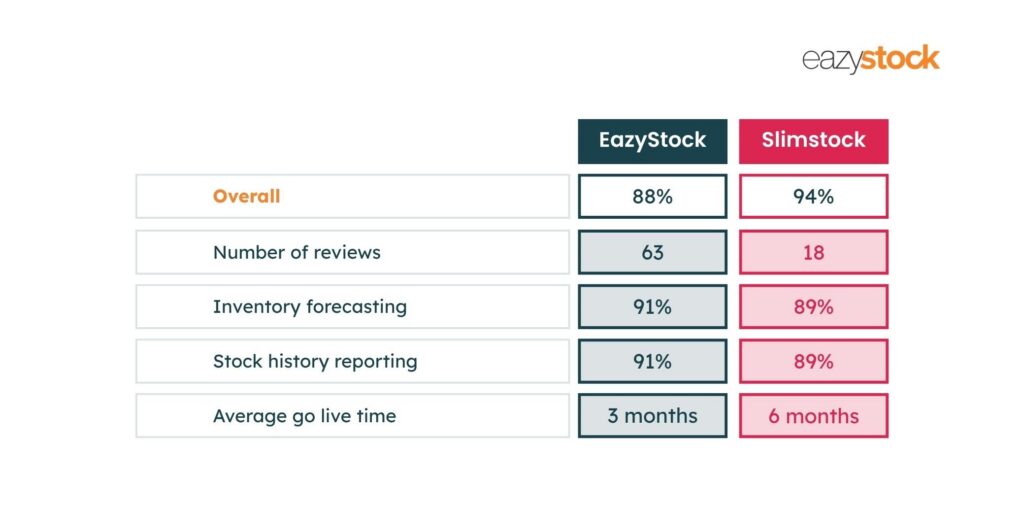This screenshot has width=1024, height=506.
Task: Select EazyStock's 91% Stock history cell
Action: [x=652, y=361]
